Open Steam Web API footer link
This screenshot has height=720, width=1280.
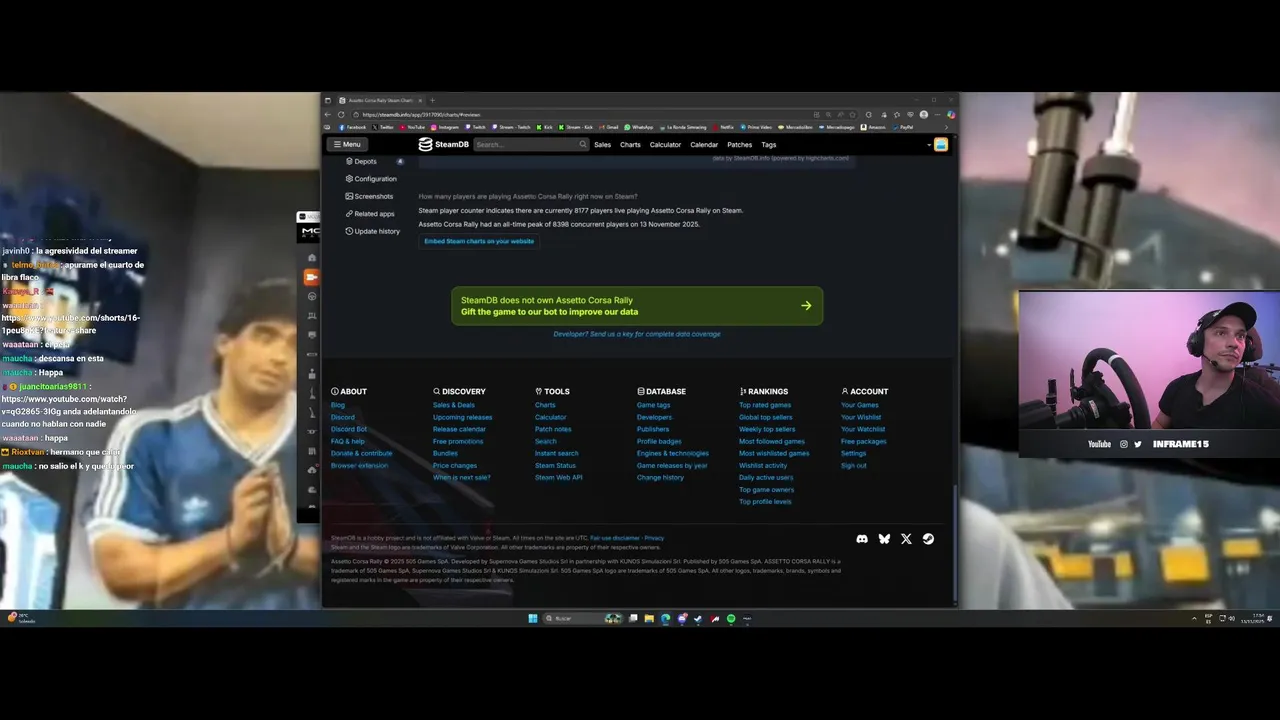pos(558,477)
